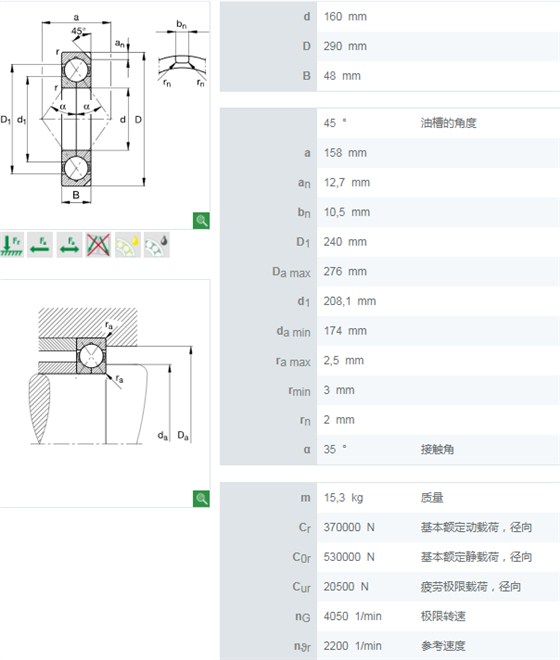Open the shaft mounting diagram thumbnail
The height and width of the screenshot is (660, 560).
(x=104, y=393)
